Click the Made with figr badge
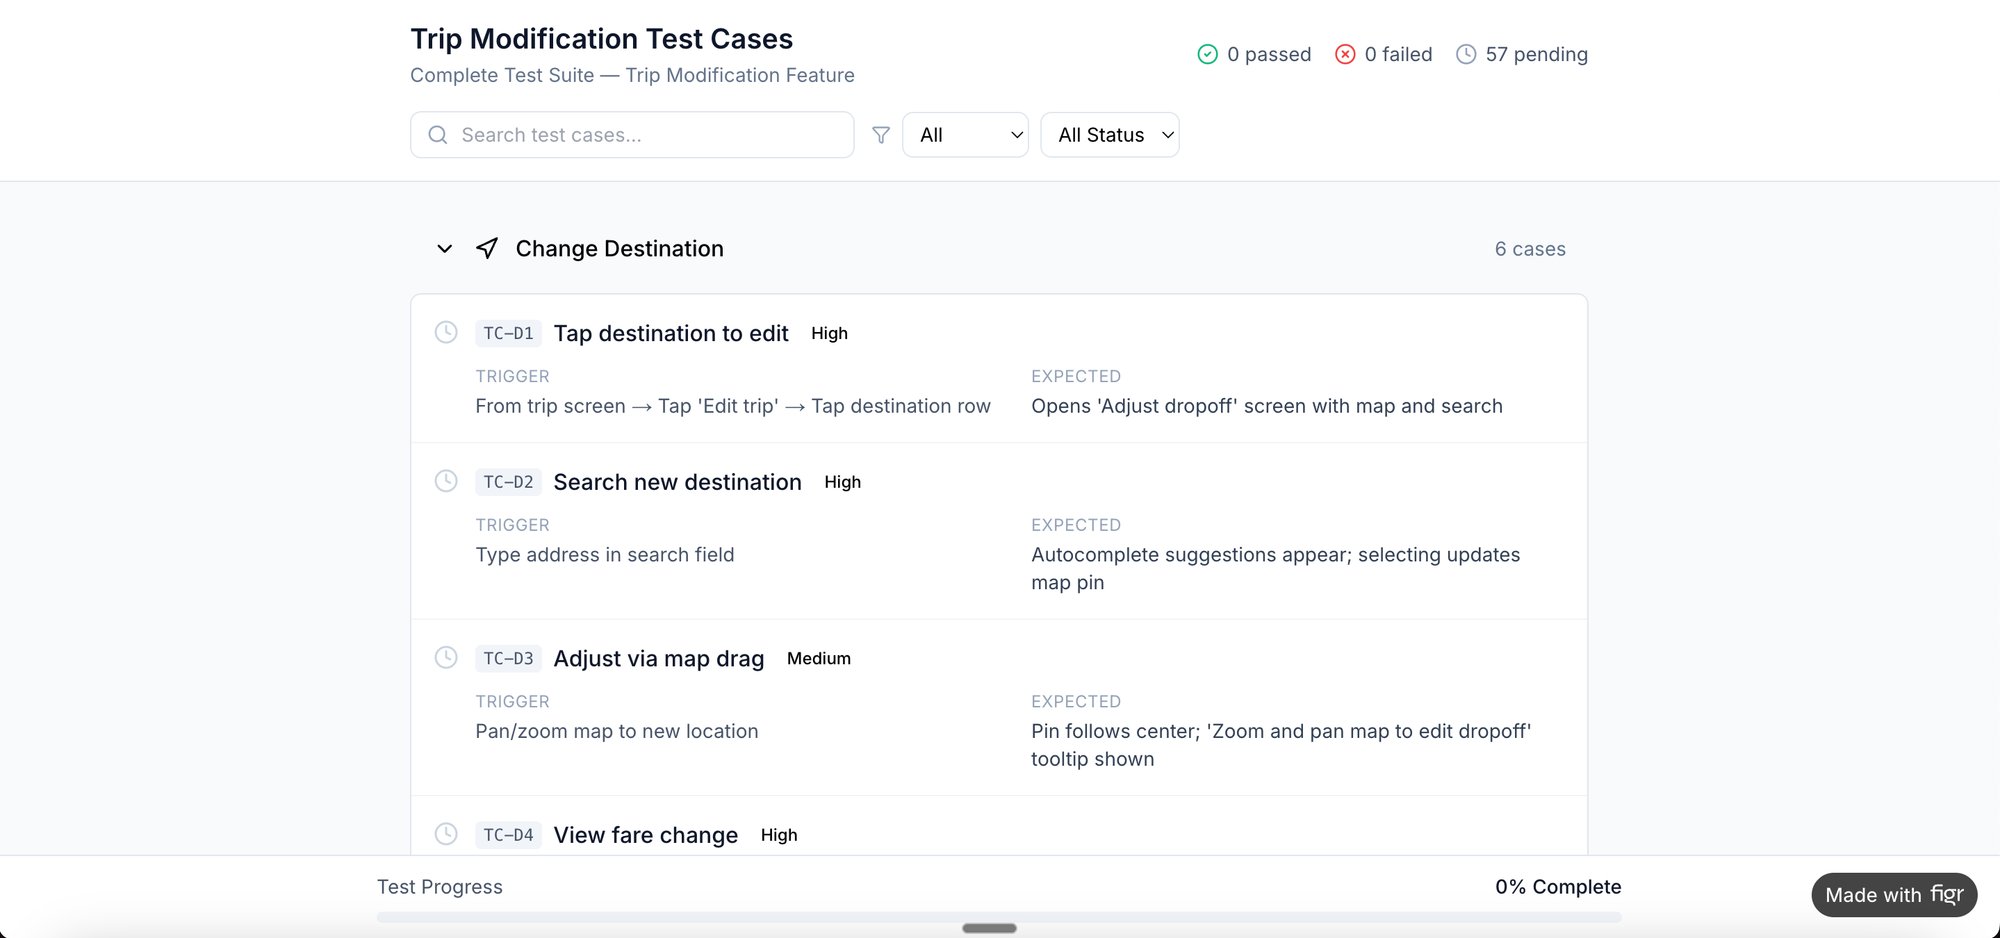The width and height of the screenshot is (2000, 938). pyautogui.click(x=1893, y=895)
